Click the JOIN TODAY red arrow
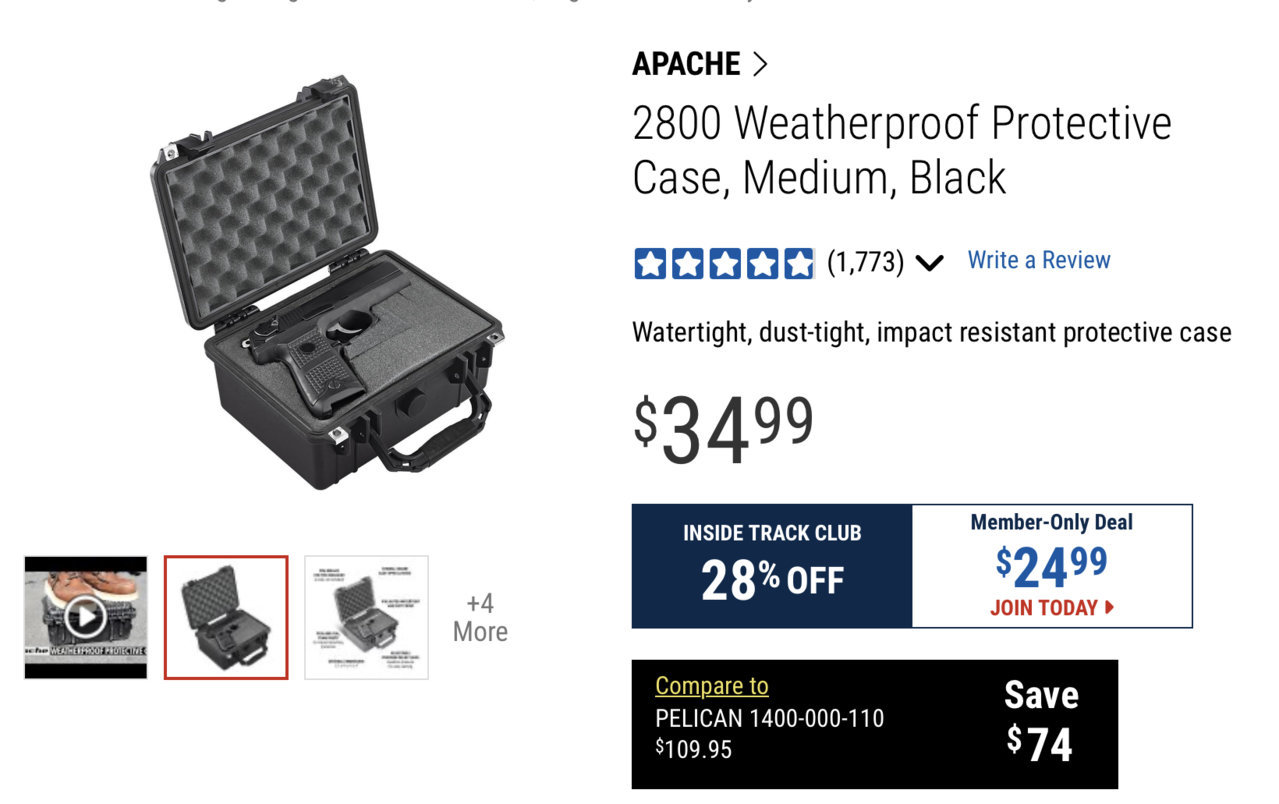 [x=1109, y=608]
